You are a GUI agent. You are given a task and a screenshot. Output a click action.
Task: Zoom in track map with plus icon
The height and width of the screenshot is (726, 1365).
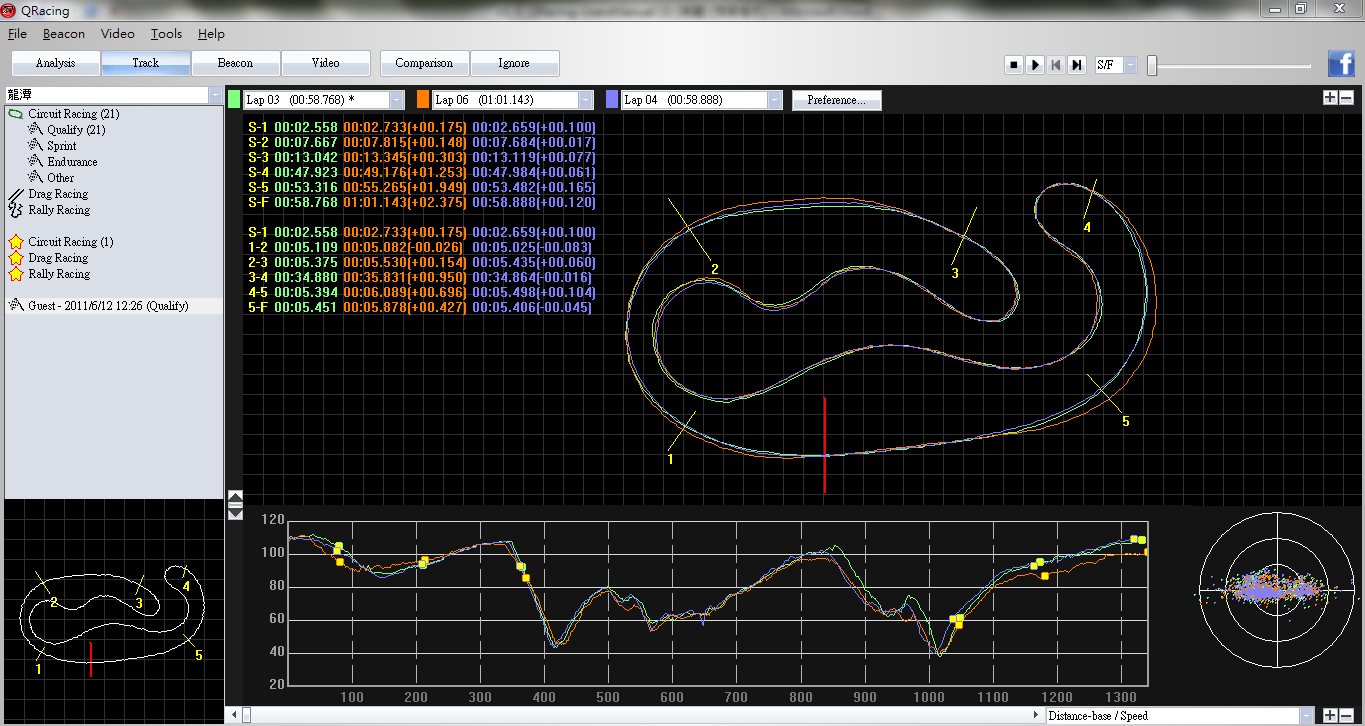pos(1330,97)
